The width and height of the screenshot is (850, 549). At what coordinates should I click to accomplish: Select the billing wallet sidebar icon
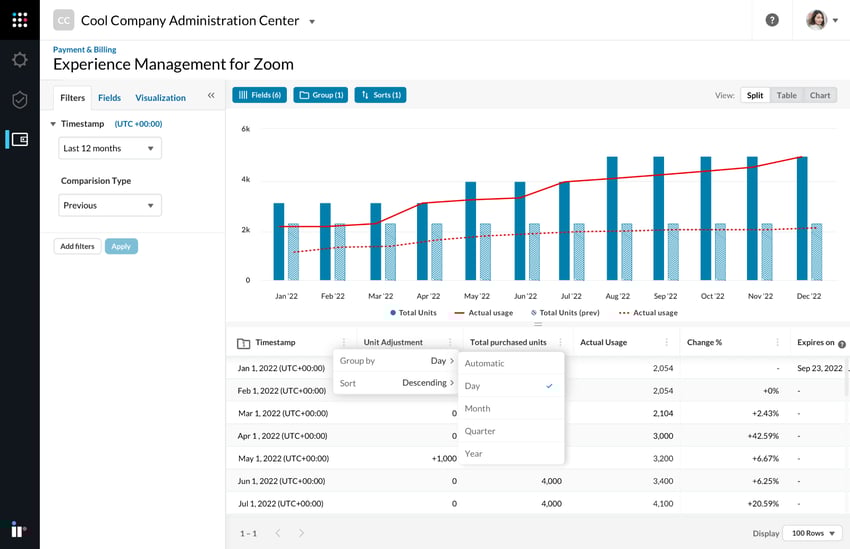19,140
